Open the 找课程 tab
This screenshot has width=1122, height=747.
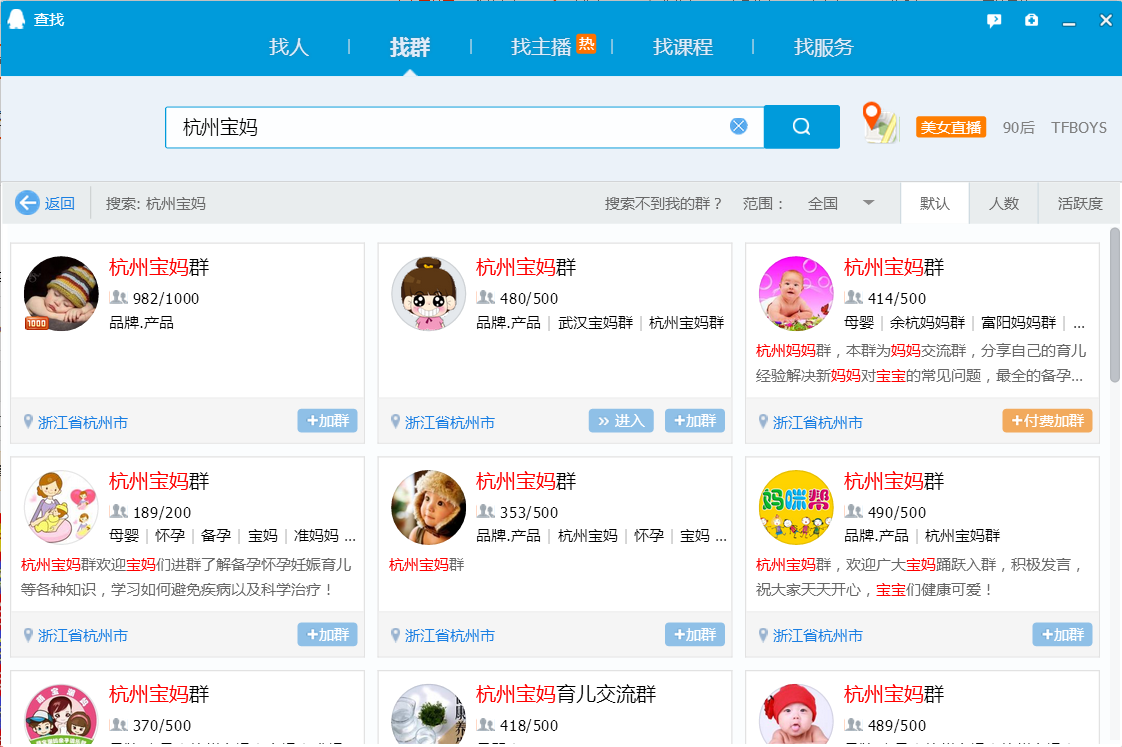click(x=683, y=47)
